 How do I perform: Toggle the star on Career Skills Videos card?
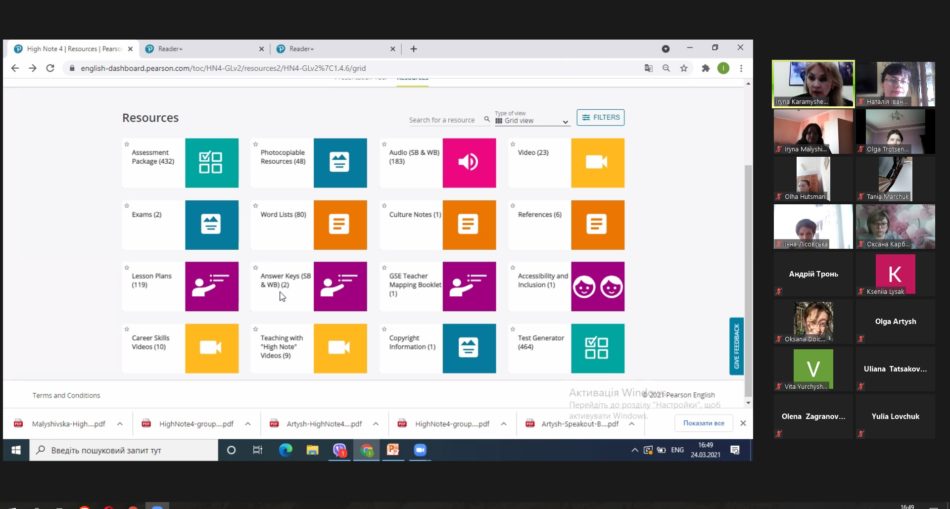pos(127,329)
